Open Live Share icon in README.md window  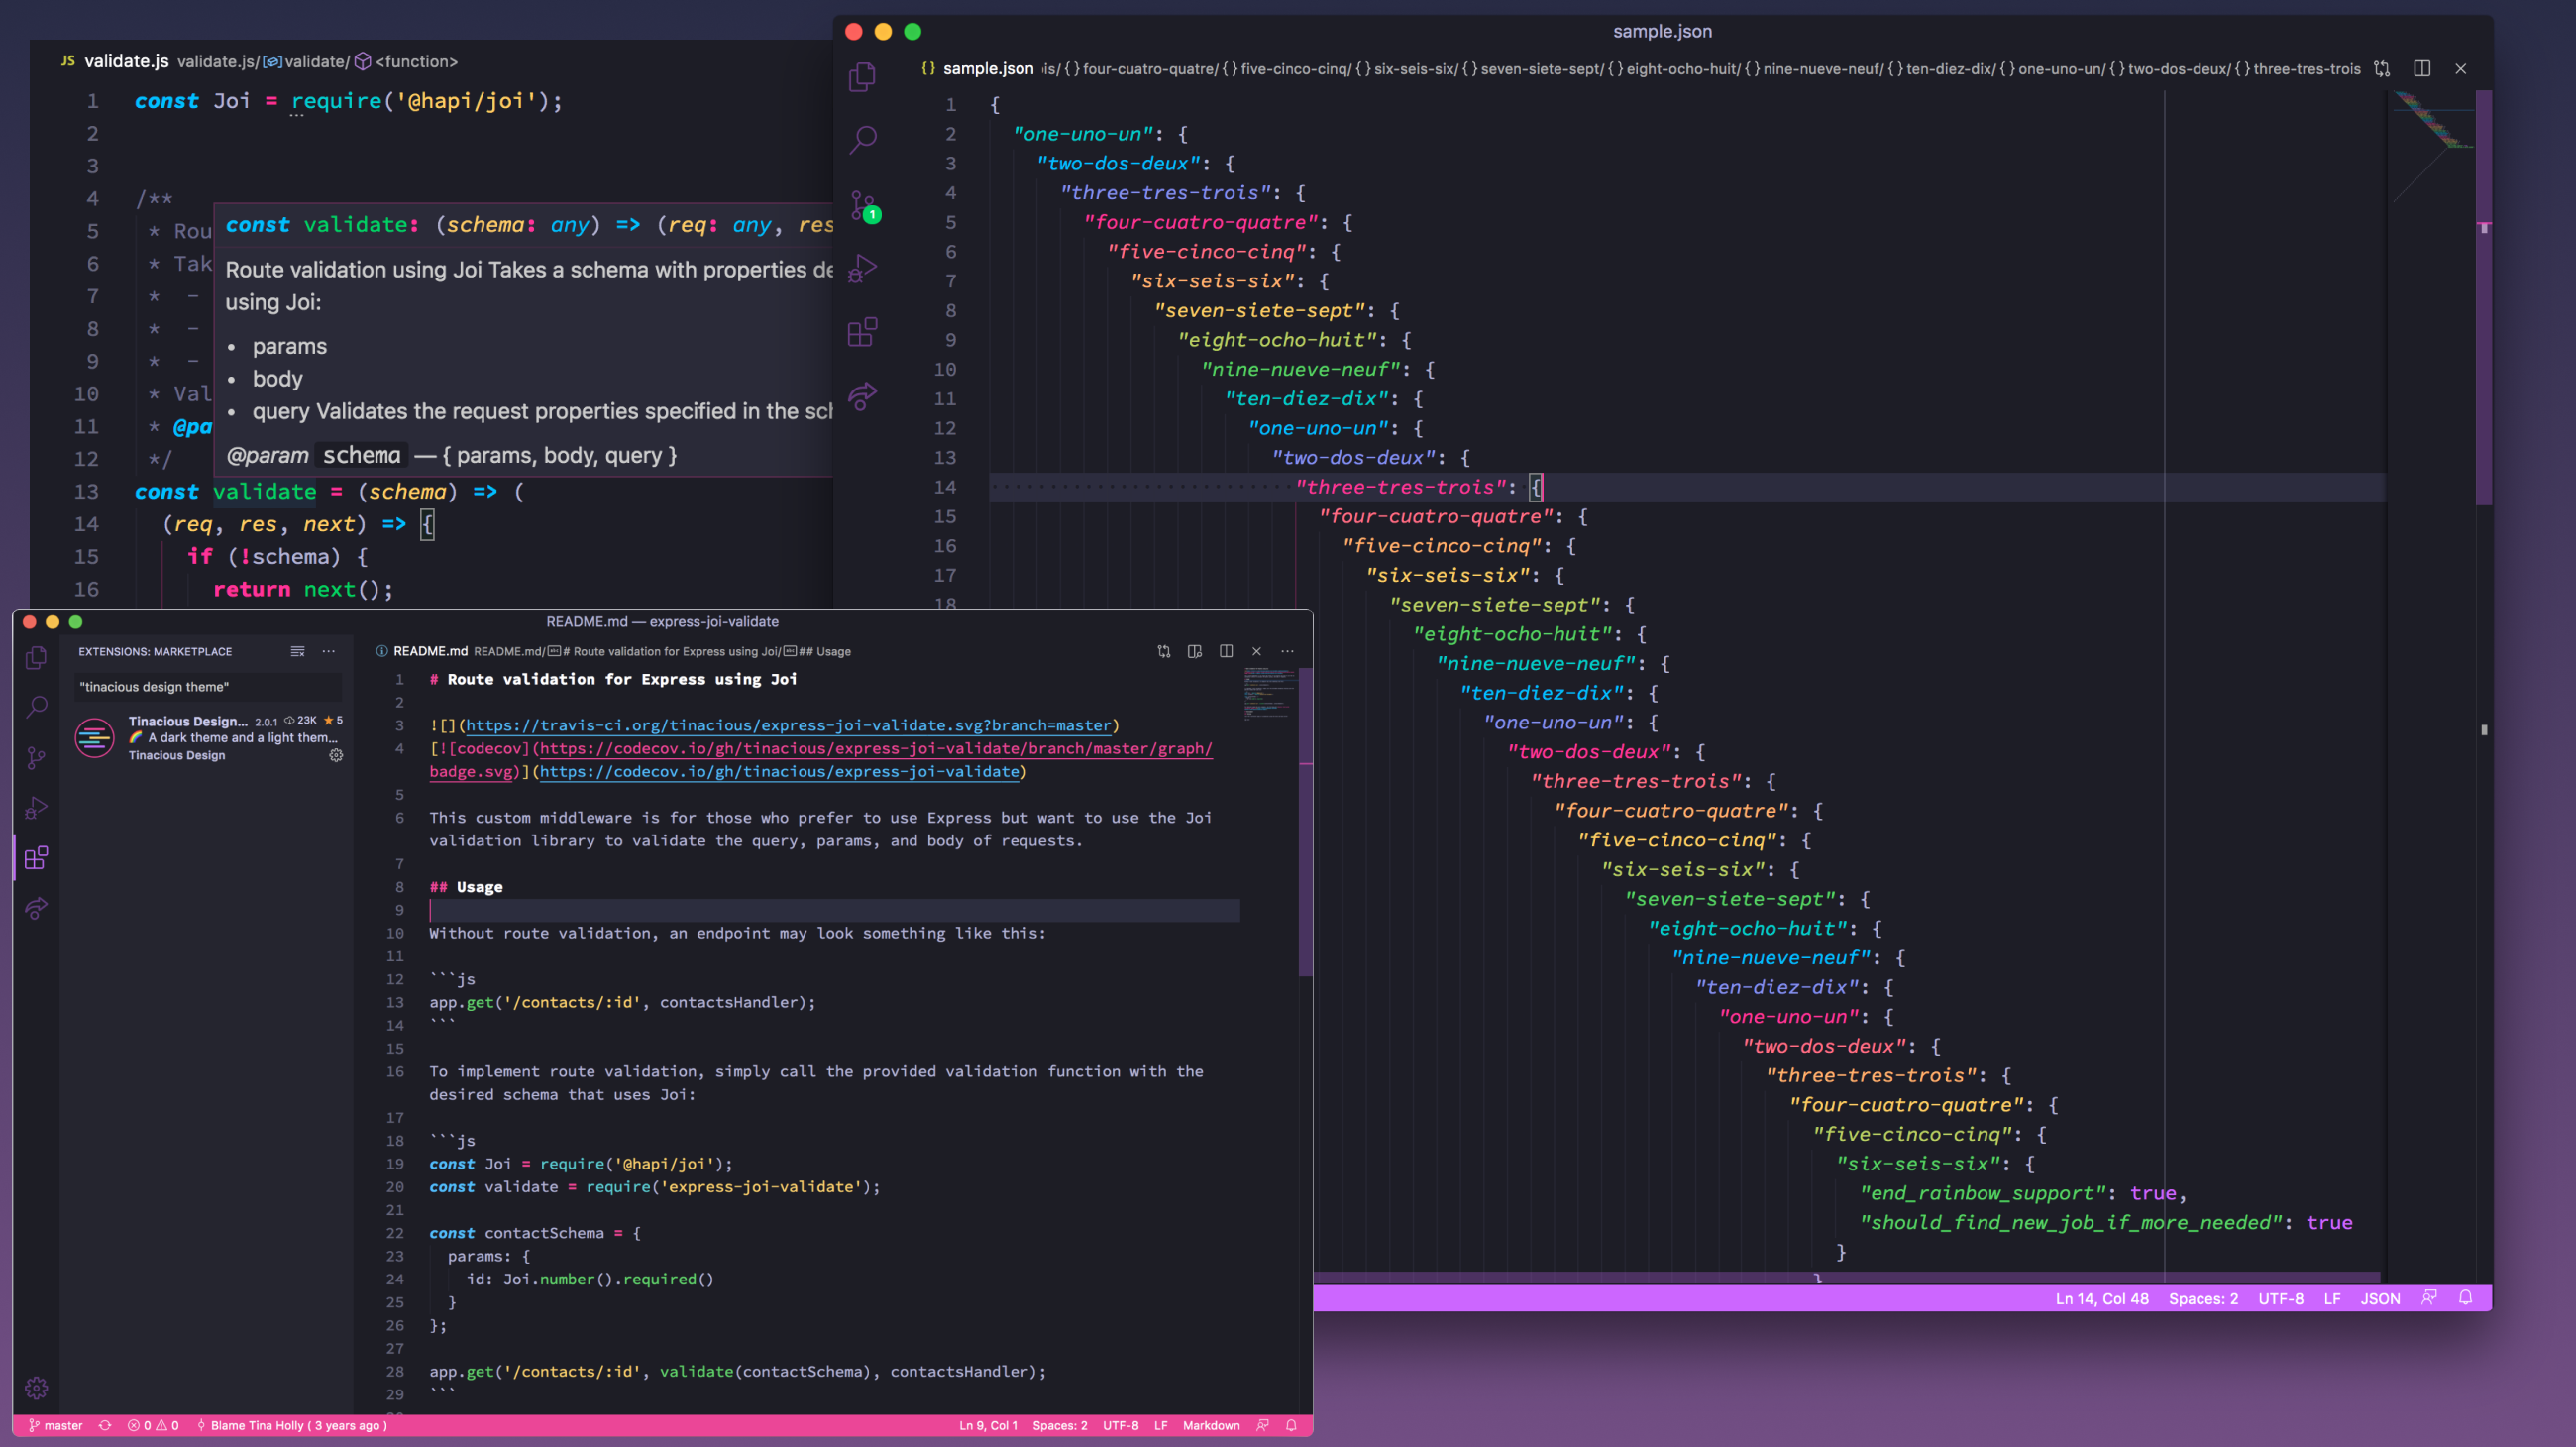36,908
